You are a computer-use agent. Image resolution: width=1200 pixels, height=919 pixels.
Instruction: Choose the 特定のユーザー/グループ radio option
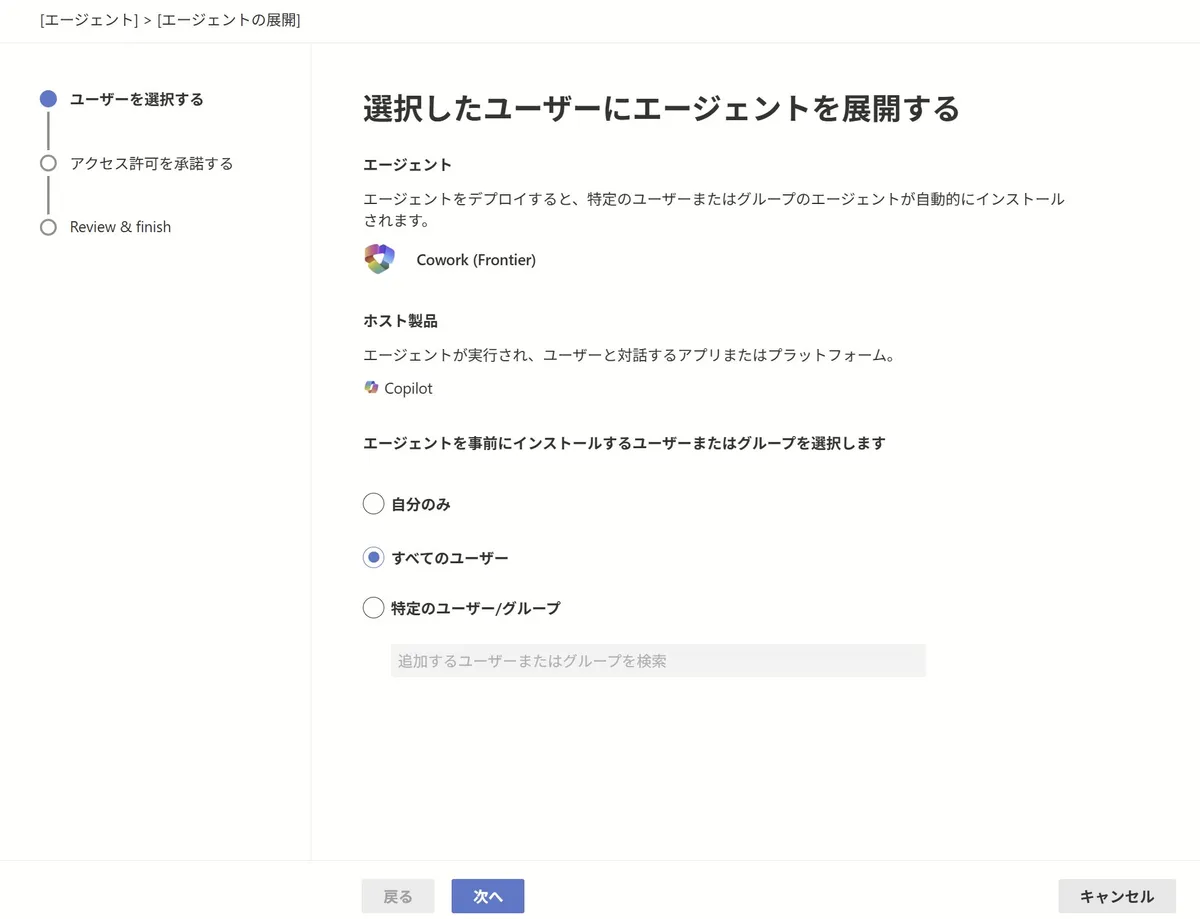(373, 608)
